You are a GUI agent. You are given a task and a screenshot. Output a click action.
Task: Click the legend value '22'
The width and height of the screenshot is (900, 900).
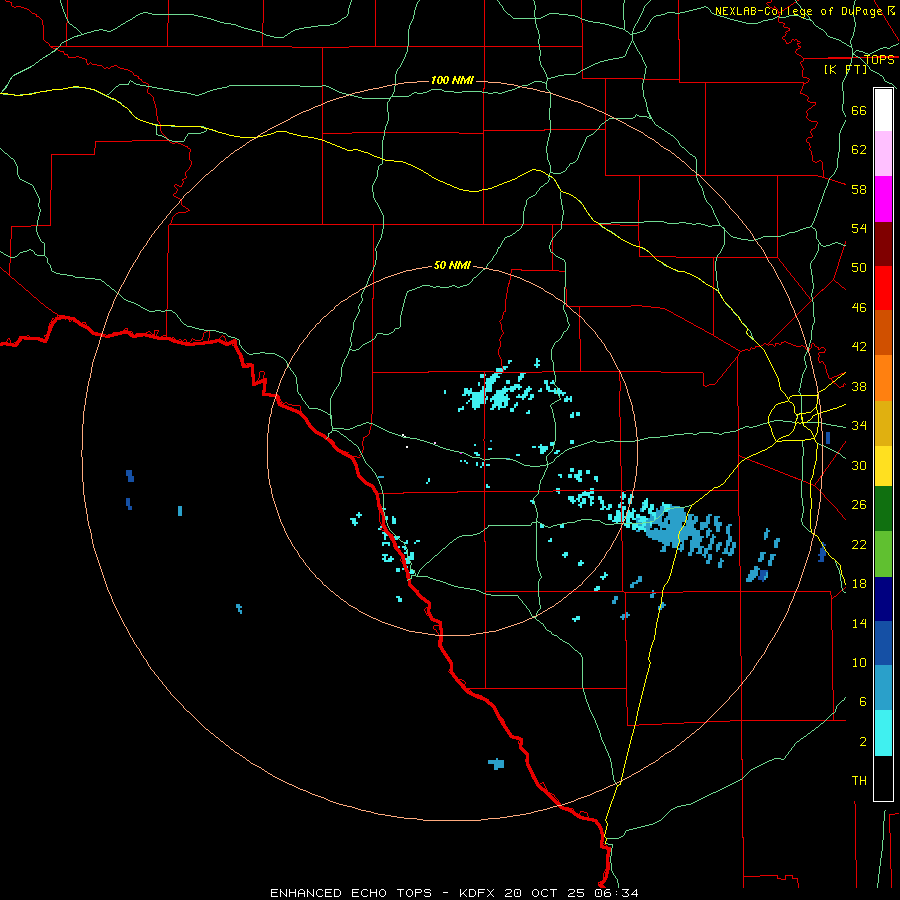pyautogui.click(x=859, y=544)
